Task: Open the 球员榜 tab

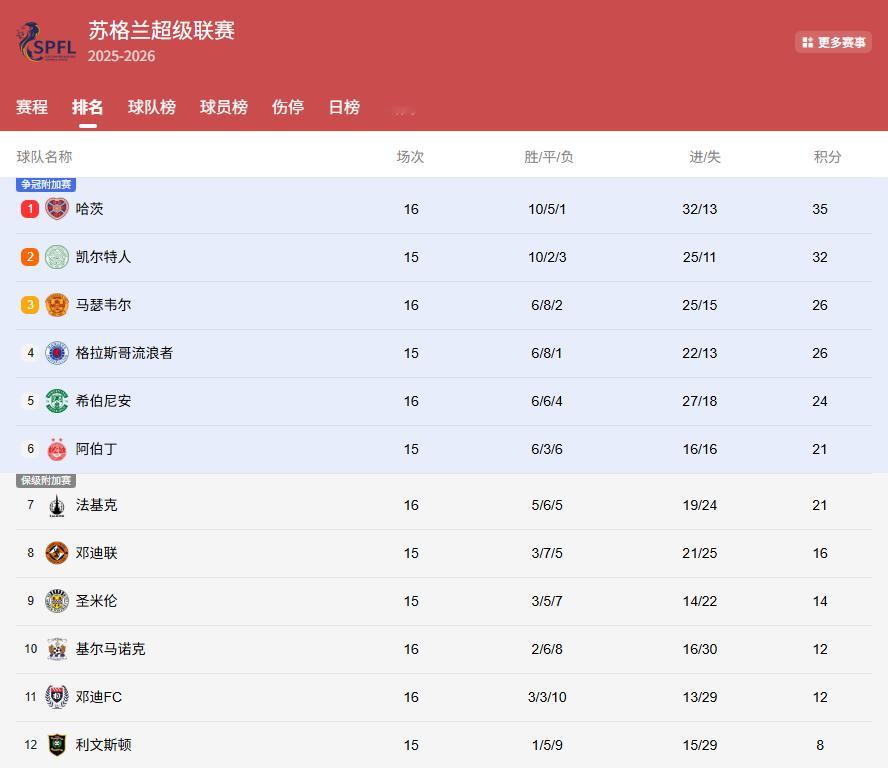Action: click(224, 107)
